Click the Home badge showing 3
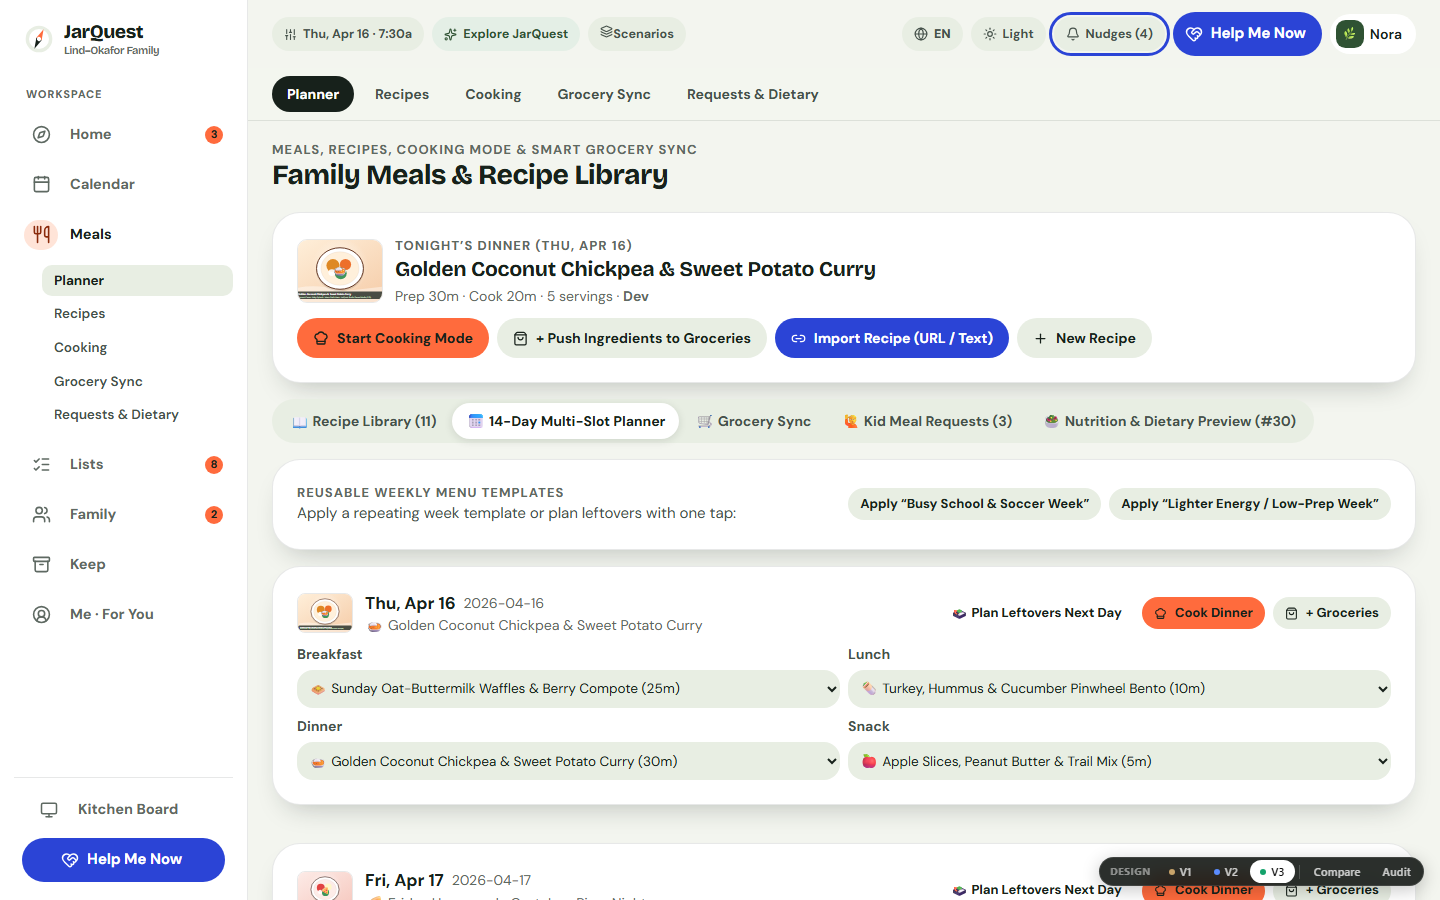Viewport: 1440px width, 900px height. coord(214,134)
